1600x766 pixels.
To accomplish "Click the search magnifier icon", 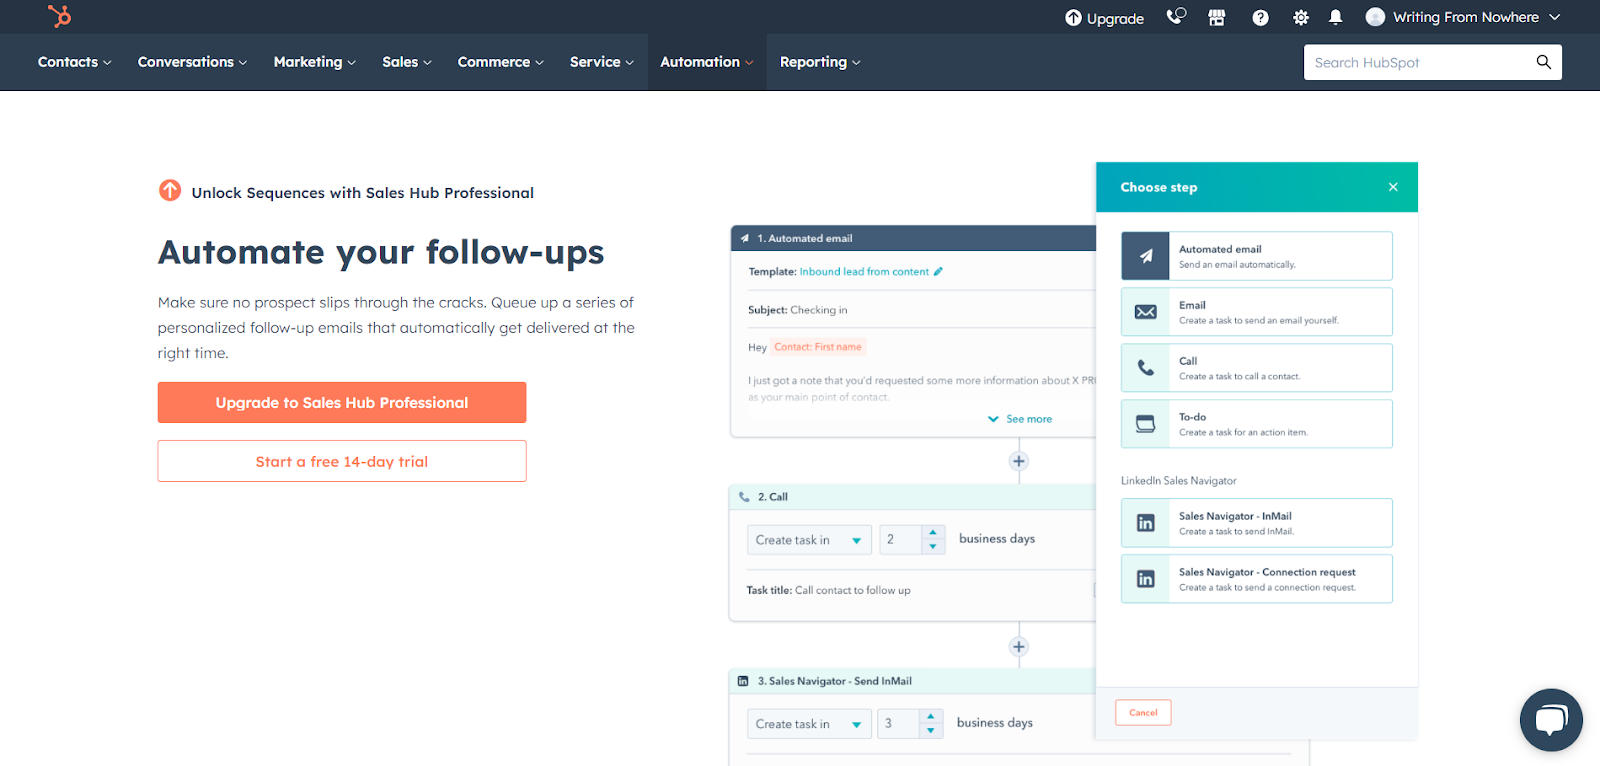I will coord(1543,62).
